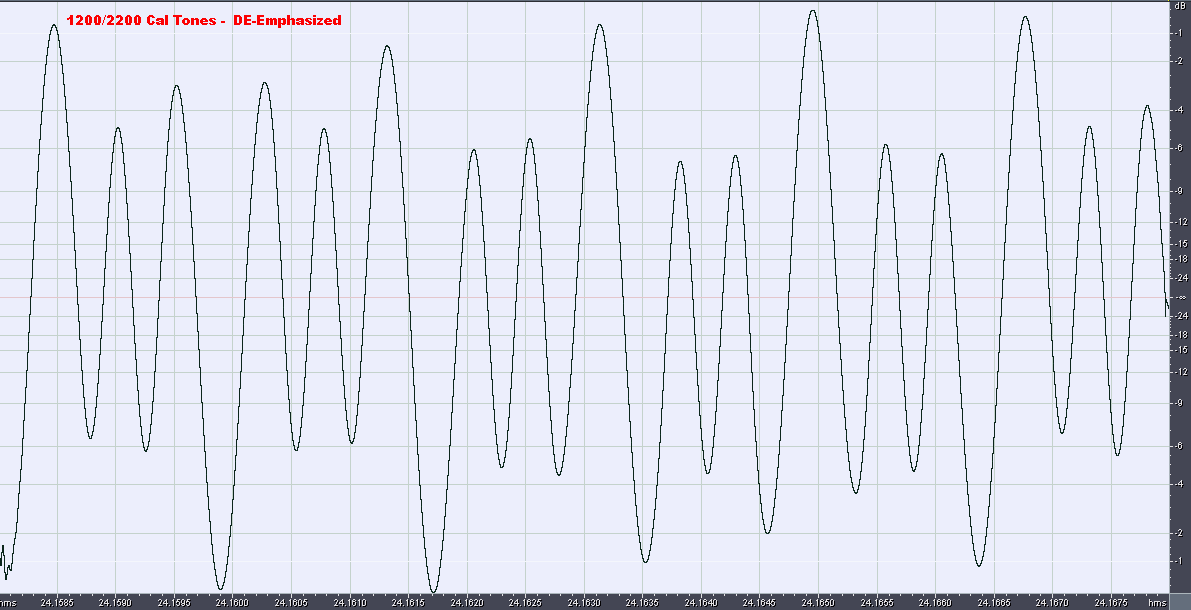The height and width of the screenshot is (610, 1191).
Task: Click the 24.1665 time ruler label
Action: 994,603
